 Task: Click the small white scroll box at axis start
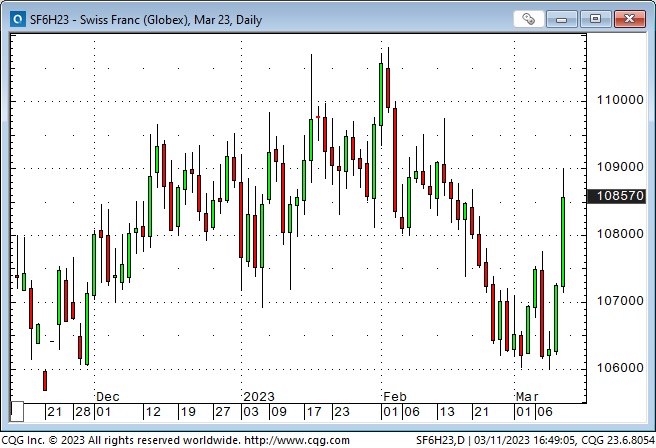[17, 412]
